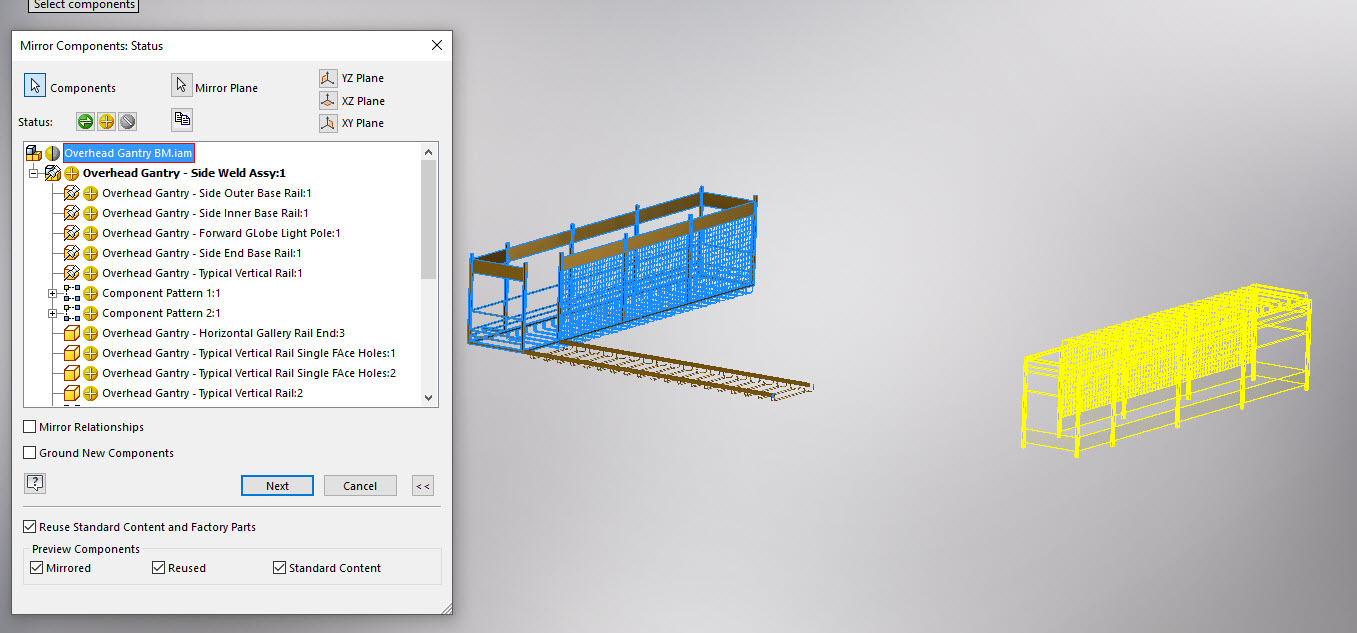This screenshot has height=633, width=1357.
Task: Click the copy components icon
Action: coord(181,119)
